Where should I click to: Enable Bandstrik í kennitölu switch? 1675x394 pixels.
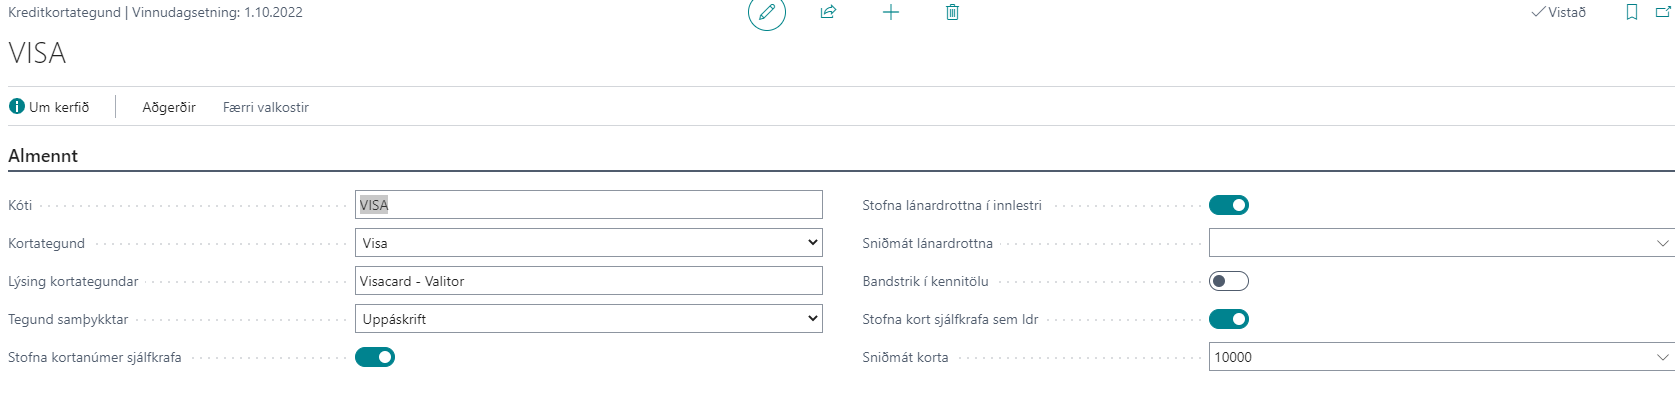click(1229, 281)
